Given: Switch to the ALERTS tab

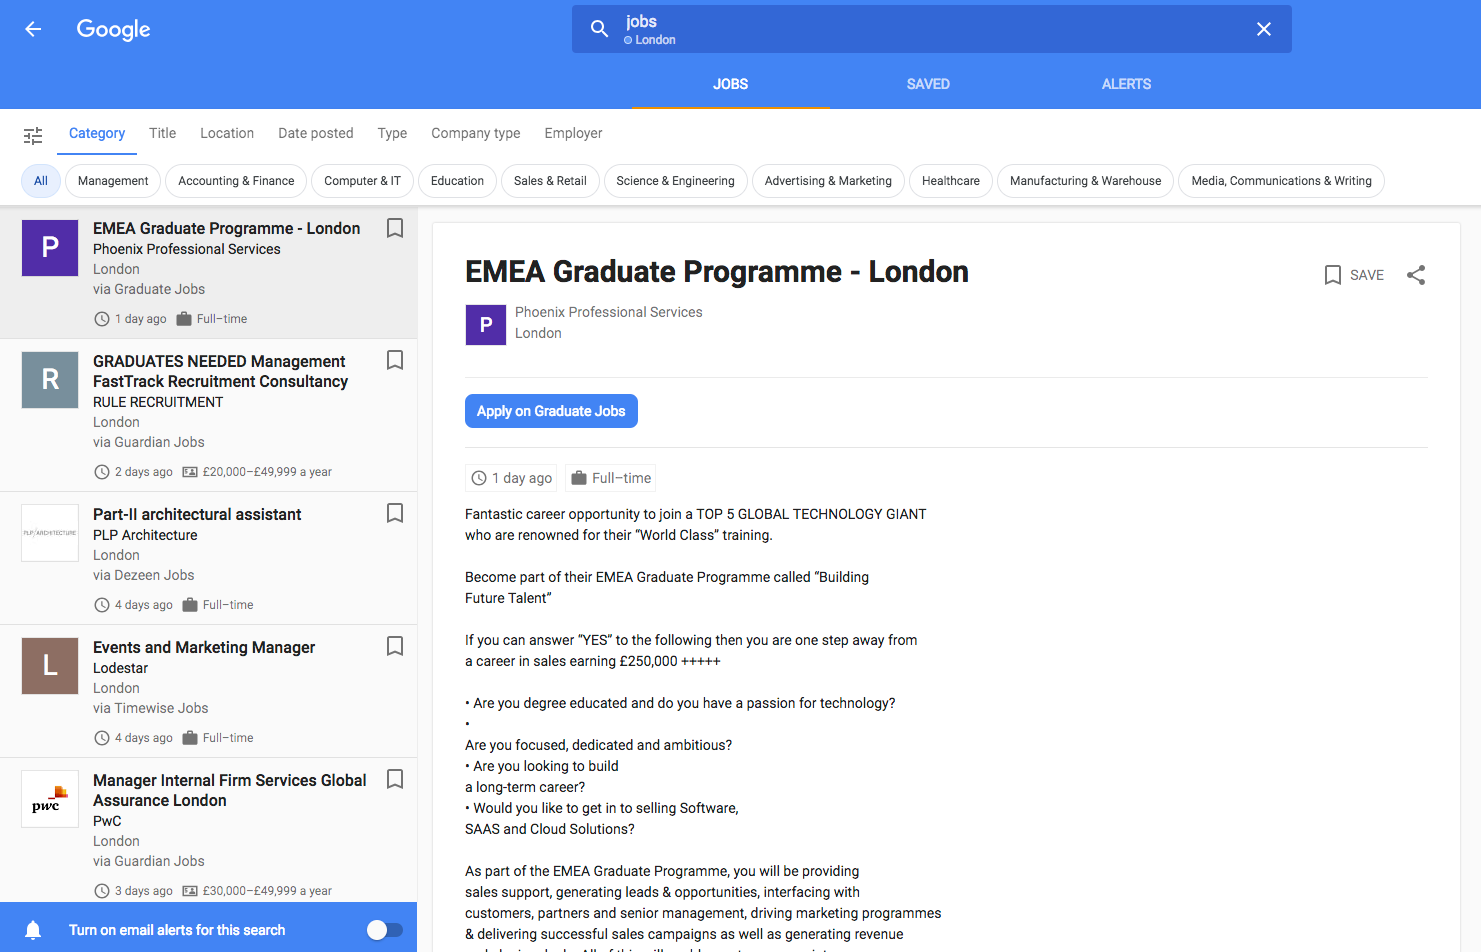Looking at the screenshot, I should 1126,84.
